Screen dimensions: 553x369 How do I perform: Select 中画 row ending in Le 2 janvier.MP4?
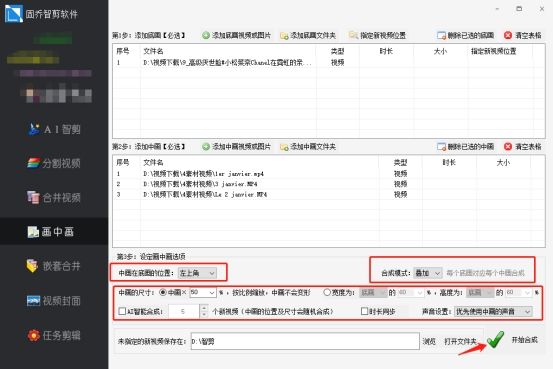(205, 194)
